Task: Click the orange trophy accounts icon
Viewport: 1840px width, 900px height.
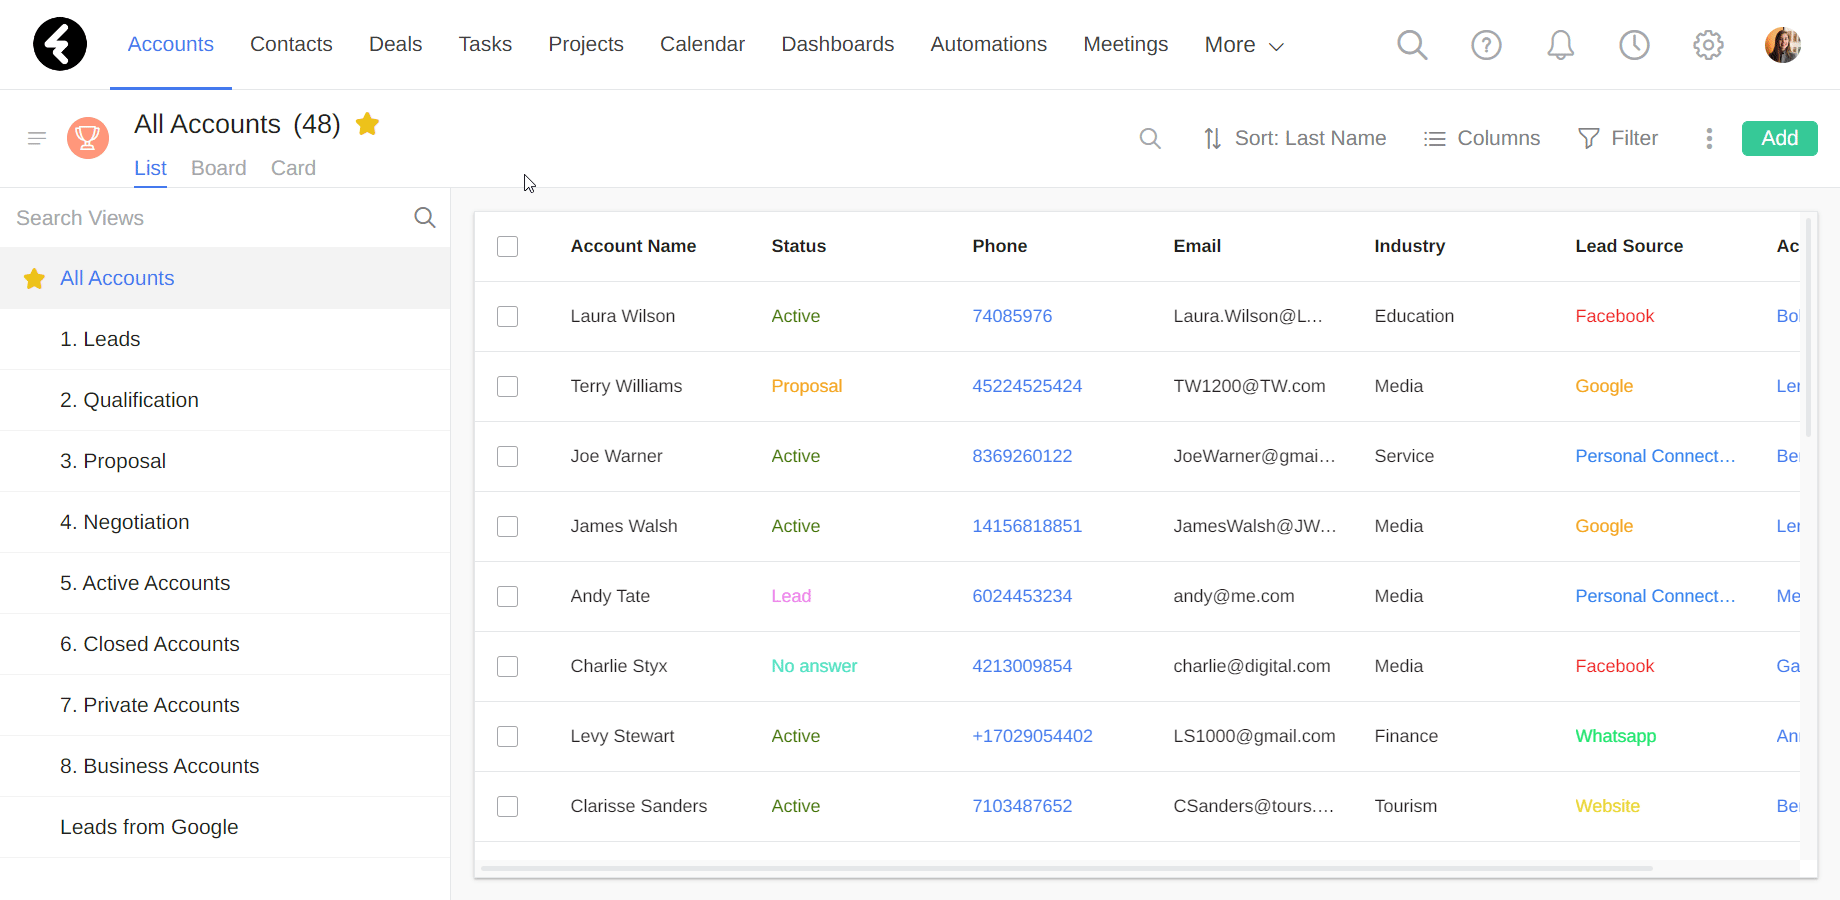Action: pos(88,138)
